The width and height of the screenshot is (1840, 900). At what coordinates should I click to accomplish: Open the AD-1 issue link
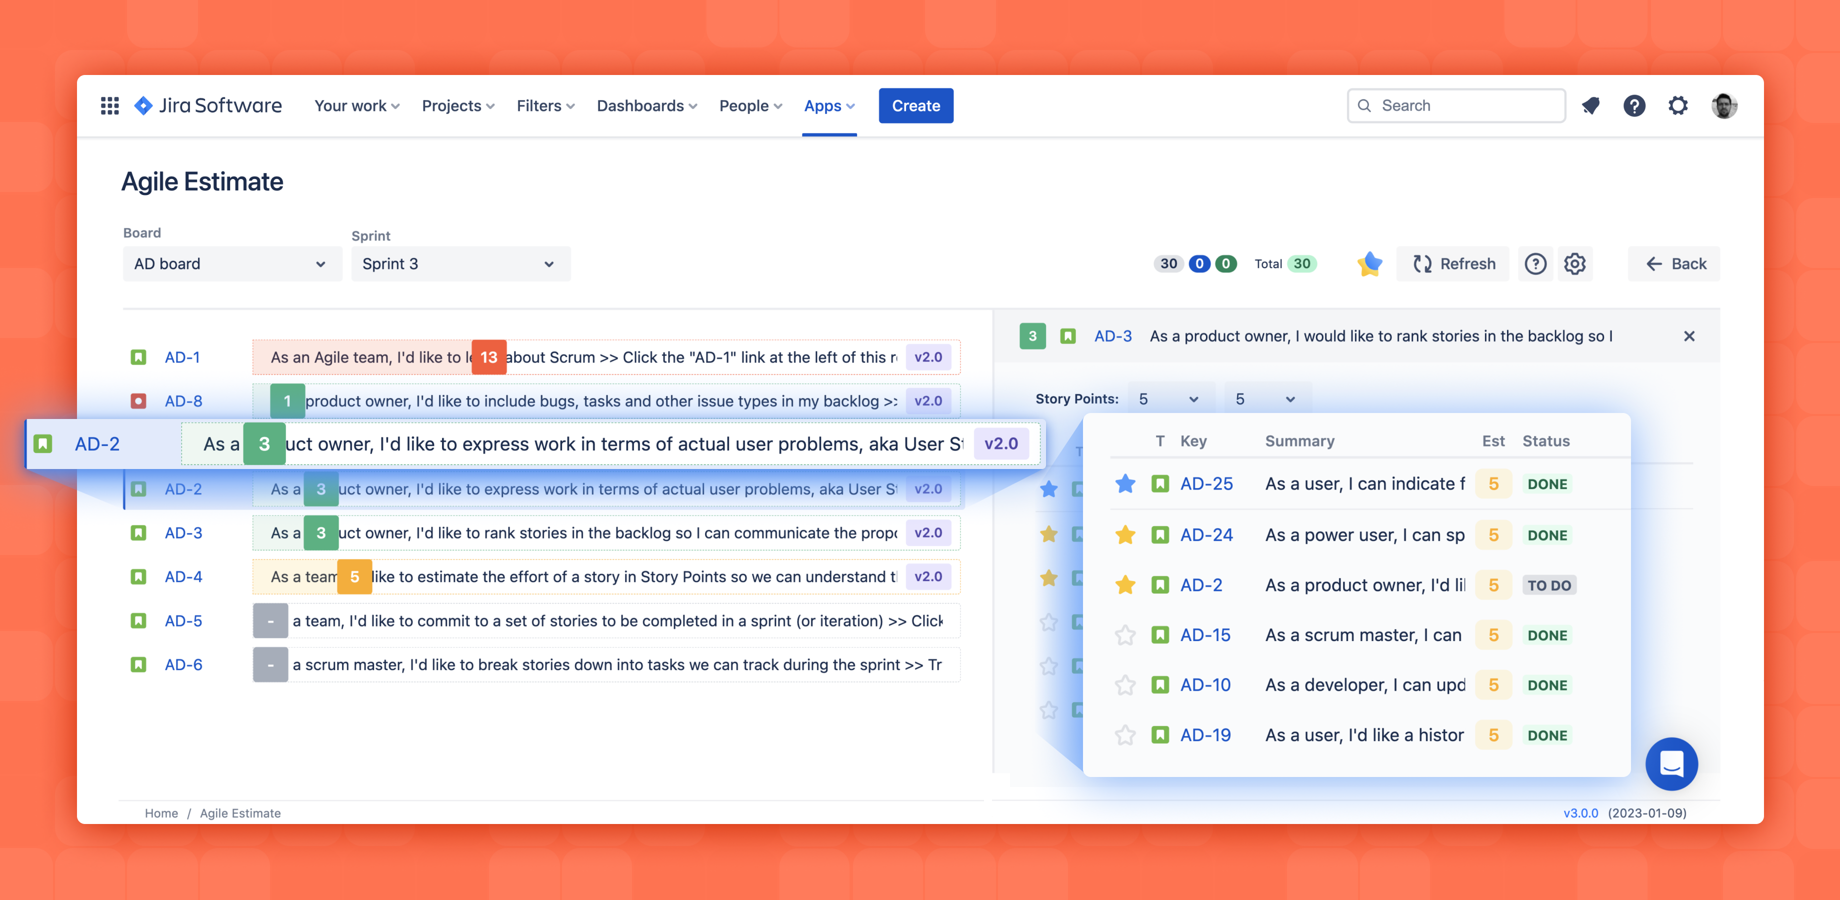click(x=182, y=357)
